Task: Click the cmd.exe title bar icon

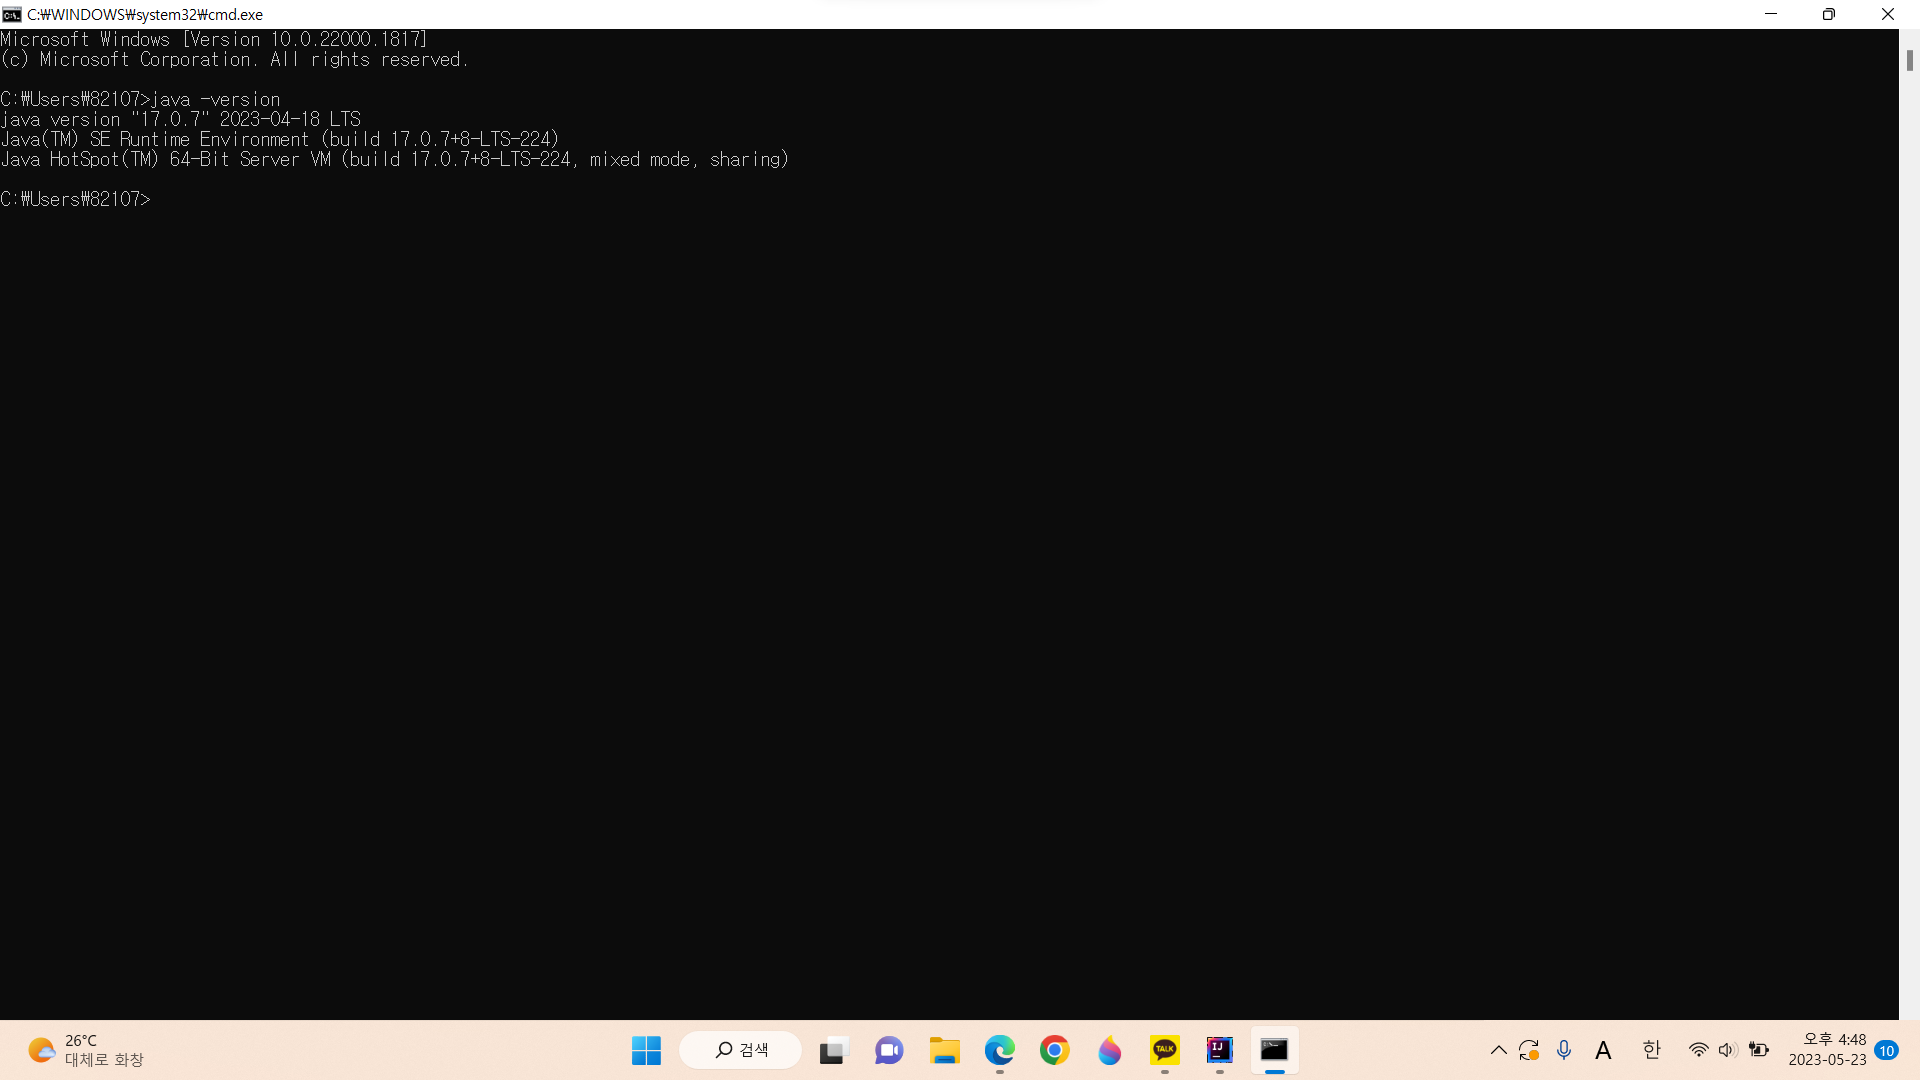Action: tap(12, 14)
